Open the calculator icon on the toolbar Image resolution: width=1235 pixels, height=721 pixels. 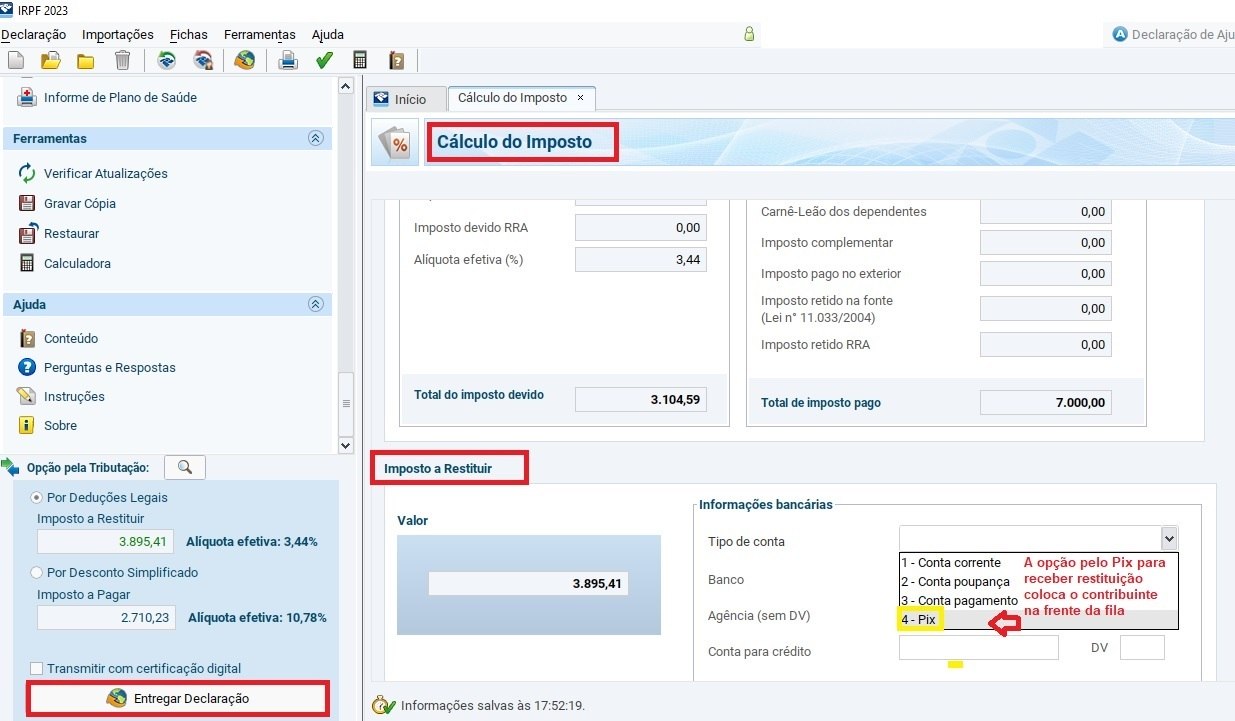pos(359,60)
